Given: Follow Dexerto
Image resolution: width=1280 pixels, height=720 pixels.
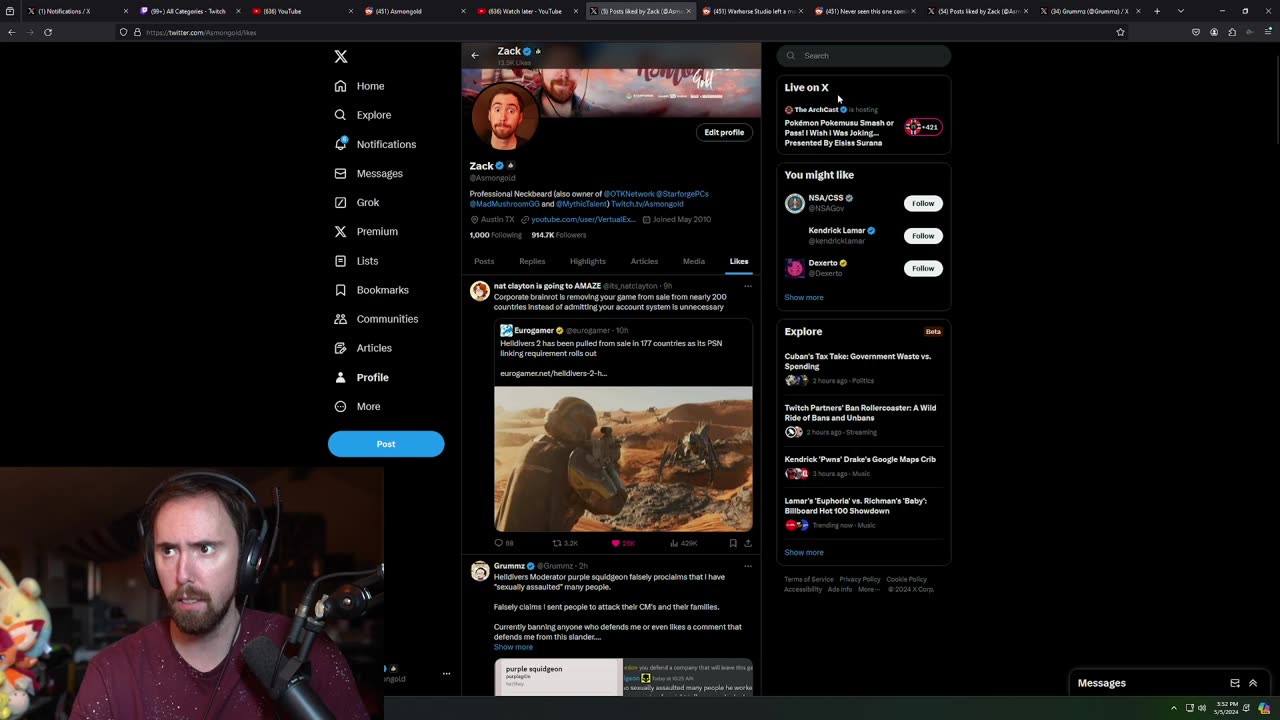Looking at the screenshot, I should [923, 268].
